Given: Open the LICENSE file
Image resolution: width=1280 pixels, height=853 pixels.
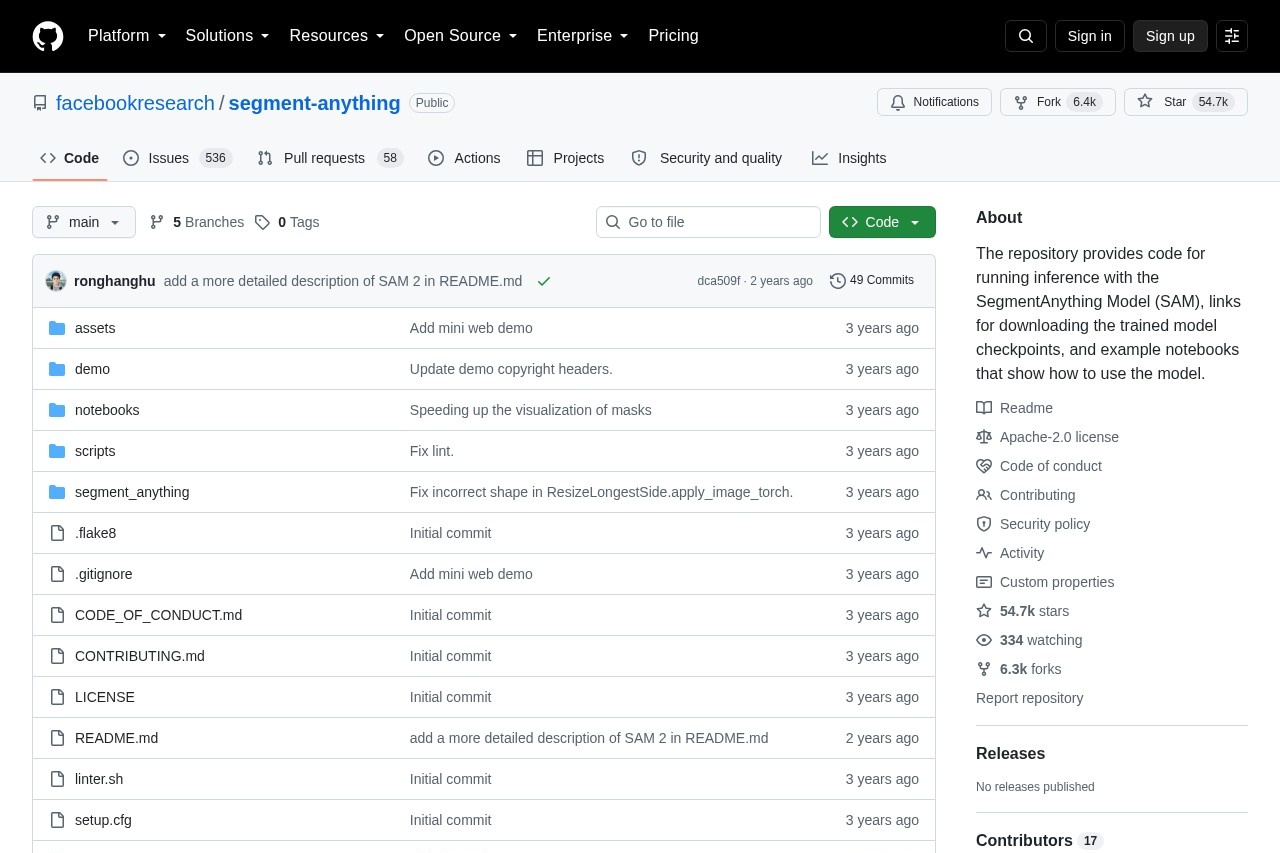Looking at the screenshot, I should point(105,697).
